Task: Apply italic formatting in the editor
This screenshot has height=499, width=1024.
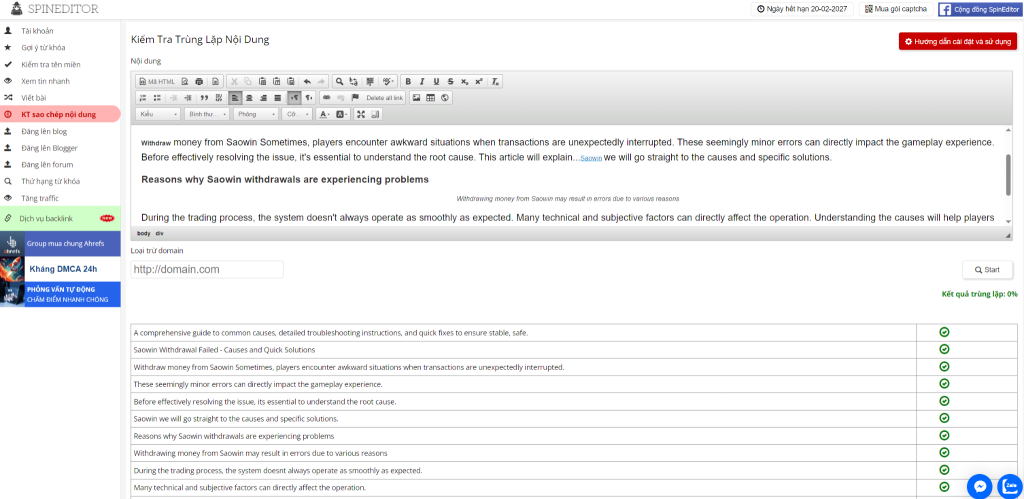Action: pos(422,81)
